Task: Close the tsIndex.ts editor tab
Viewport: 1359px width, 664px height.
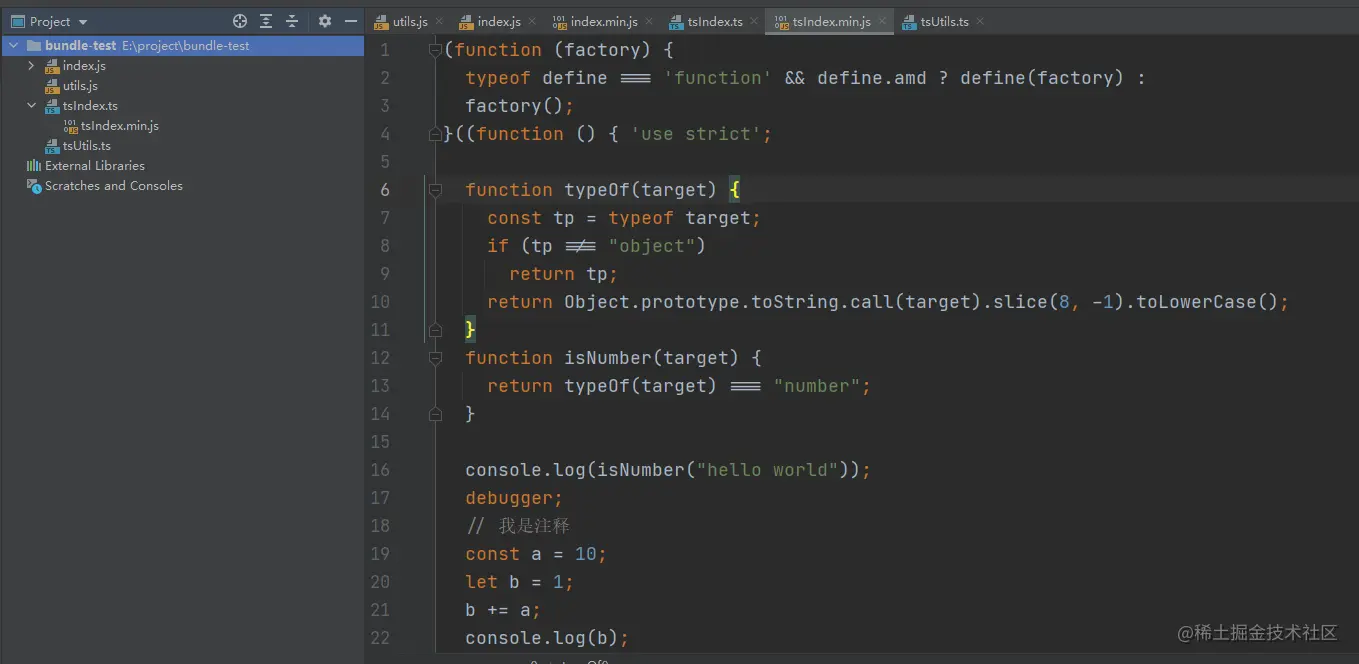Action: [x=753, y=22]
